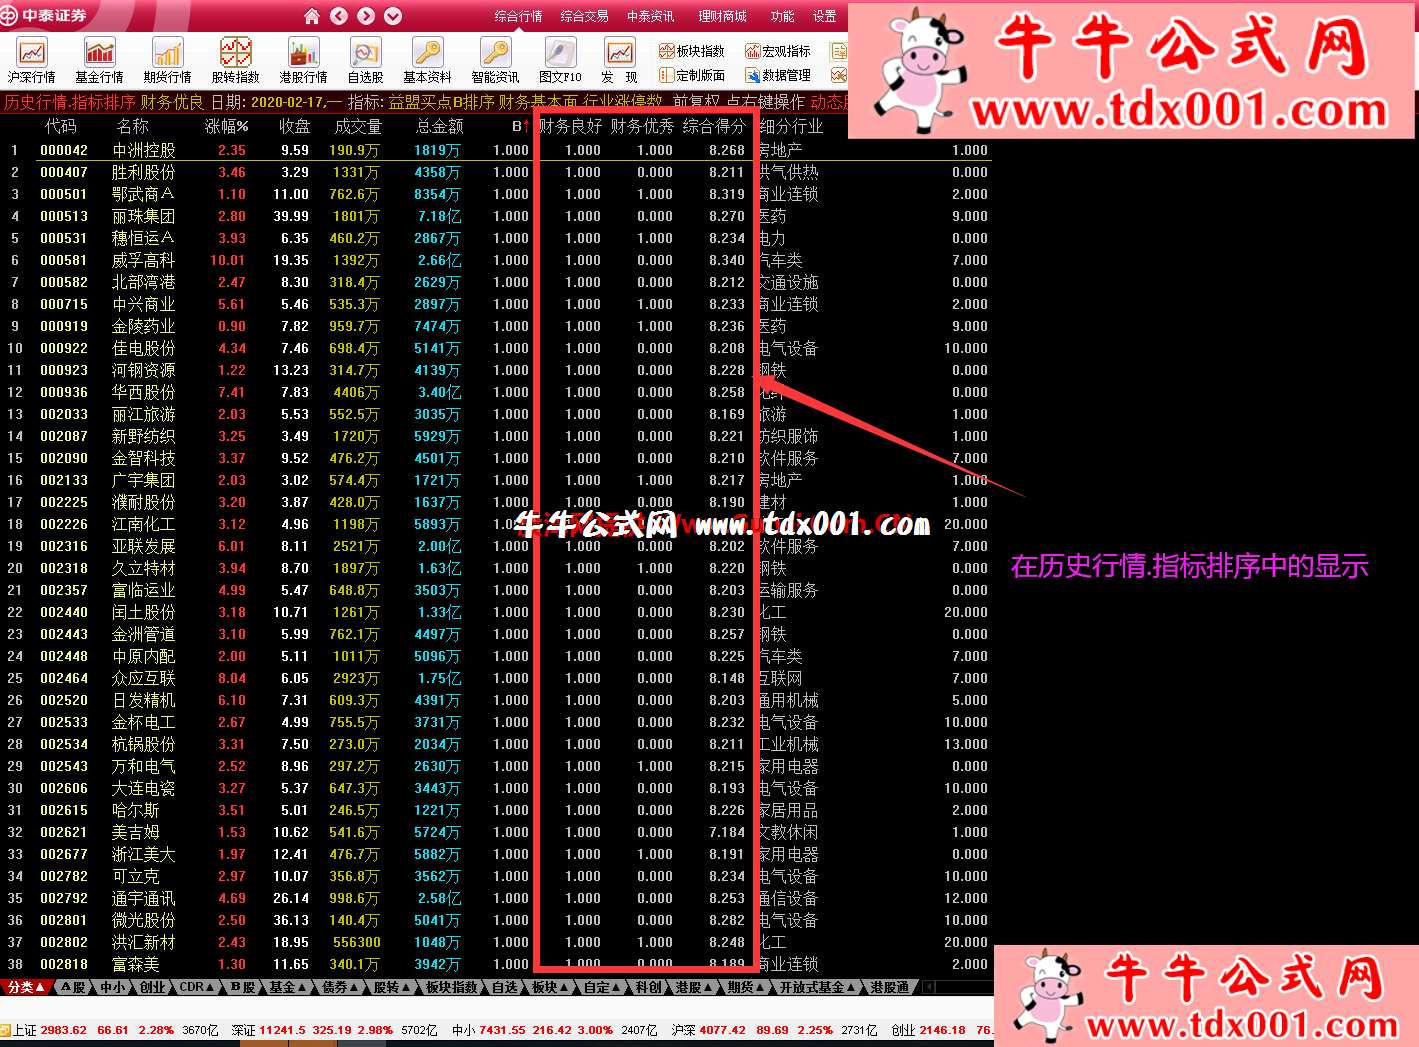
Task: Open the 功能 menu
Action: 782,16
